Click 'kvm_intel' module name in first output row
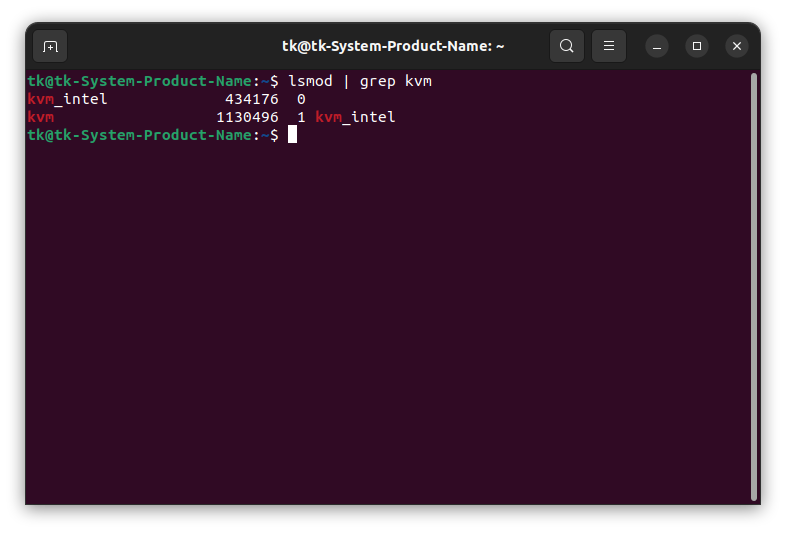The width and height of the screenshot is (786, 533). tap(67, 99)
